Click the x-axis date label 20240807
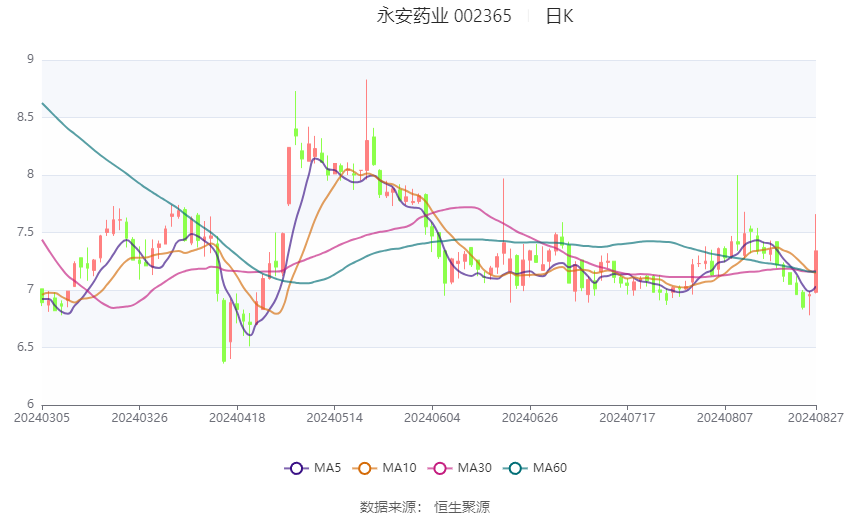 [725, 418]
